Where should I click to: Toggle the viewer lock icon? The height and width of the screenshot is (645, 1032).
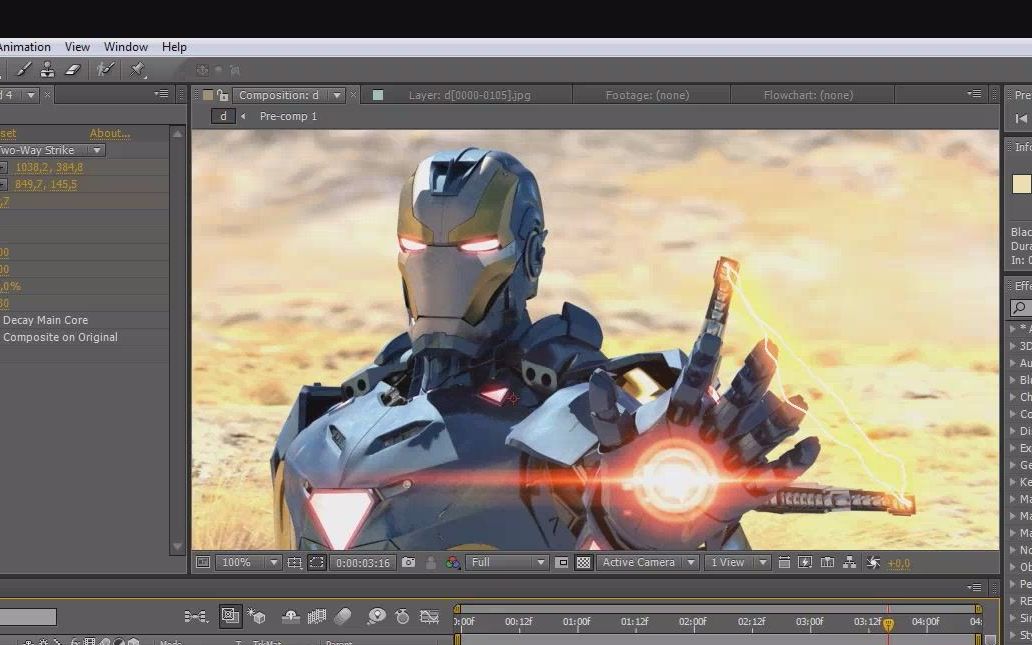(x=222, y=95)
